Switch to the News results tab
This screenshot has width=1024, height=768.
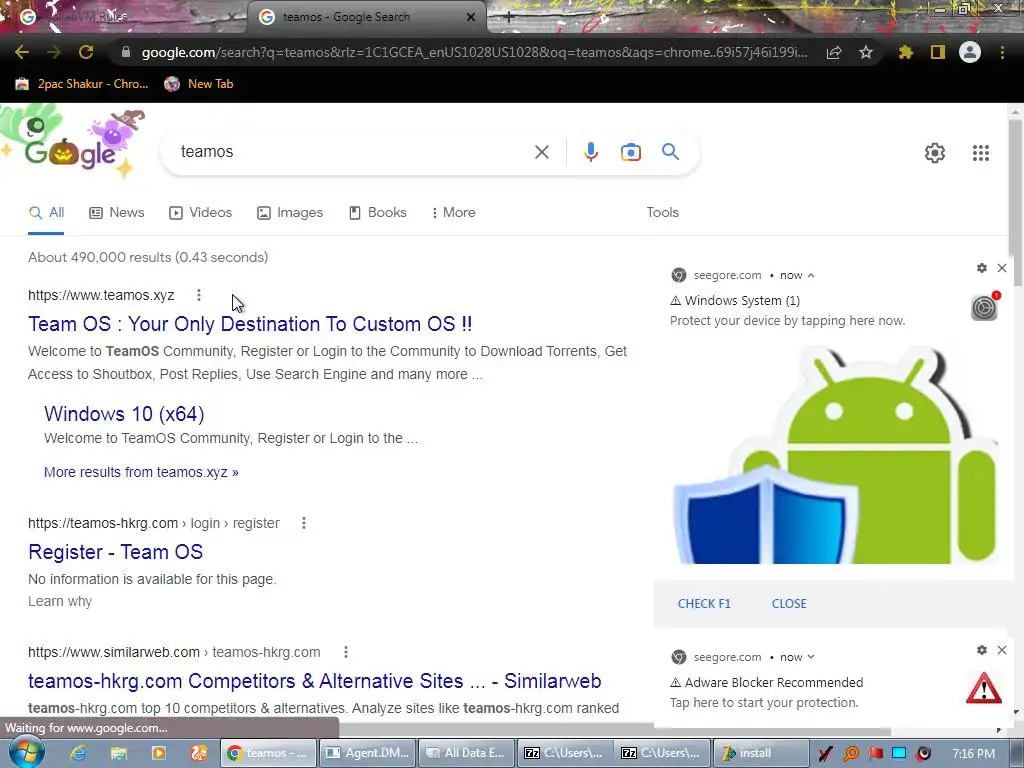117,212
